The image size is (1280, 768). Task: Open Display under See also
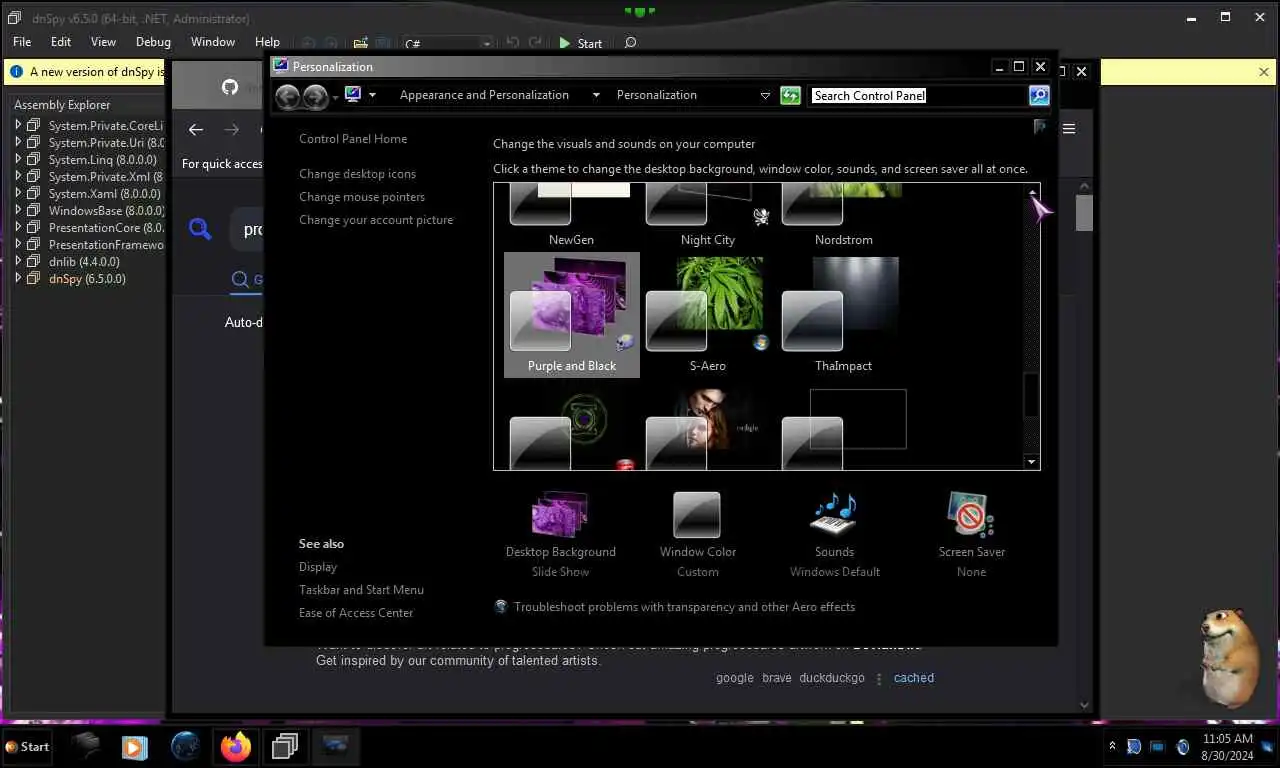click(318, 567)
